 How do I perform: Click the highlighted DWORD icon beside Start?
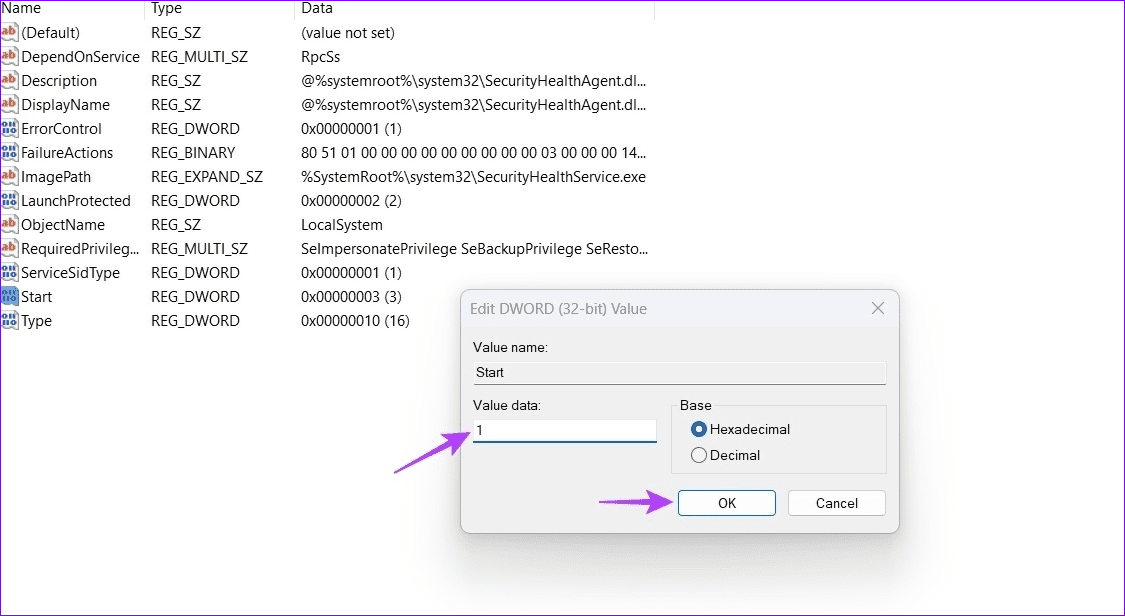click(10, 296)
